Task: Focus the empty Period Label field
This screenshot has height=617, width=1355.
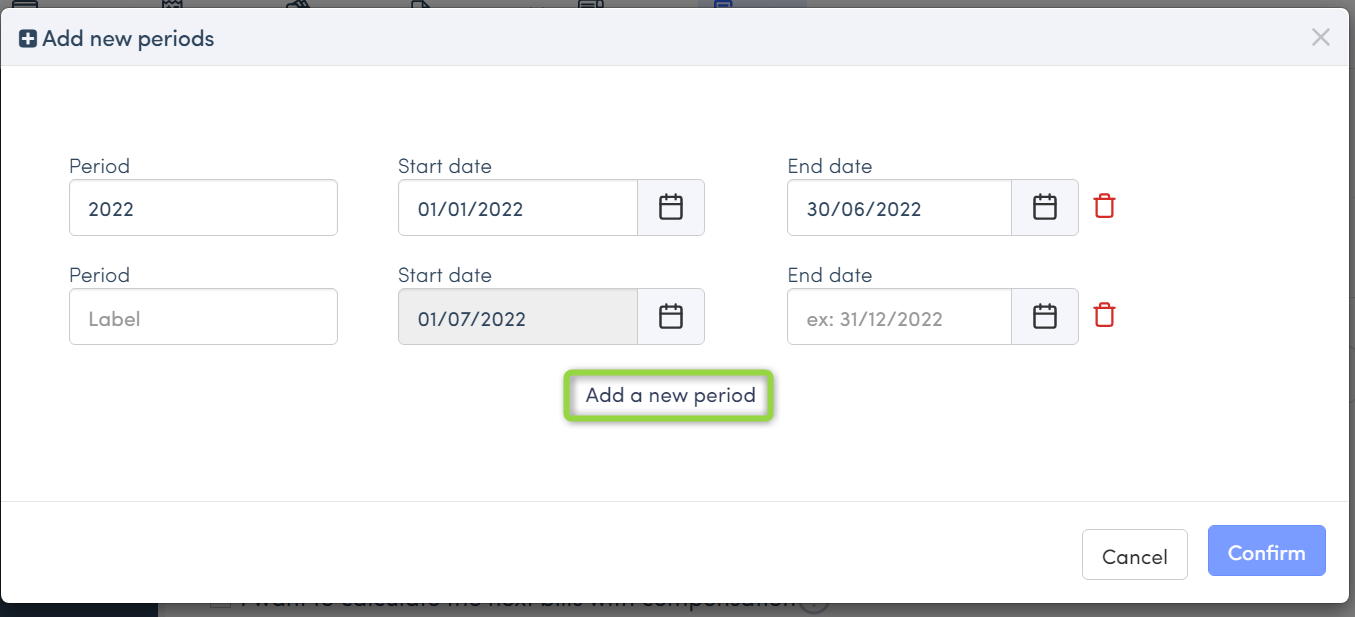Action: (x=203, y=317)
